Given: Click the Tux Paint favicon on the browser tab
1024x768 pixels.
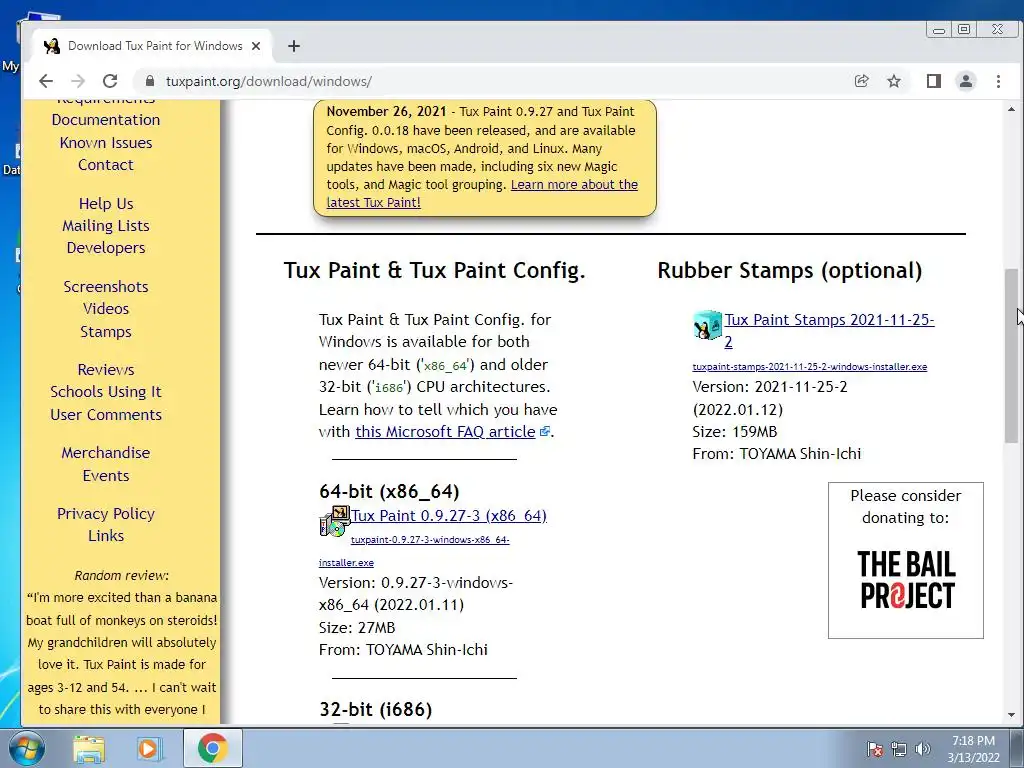Looking at the screenshot, I should (x=52, y=46).
